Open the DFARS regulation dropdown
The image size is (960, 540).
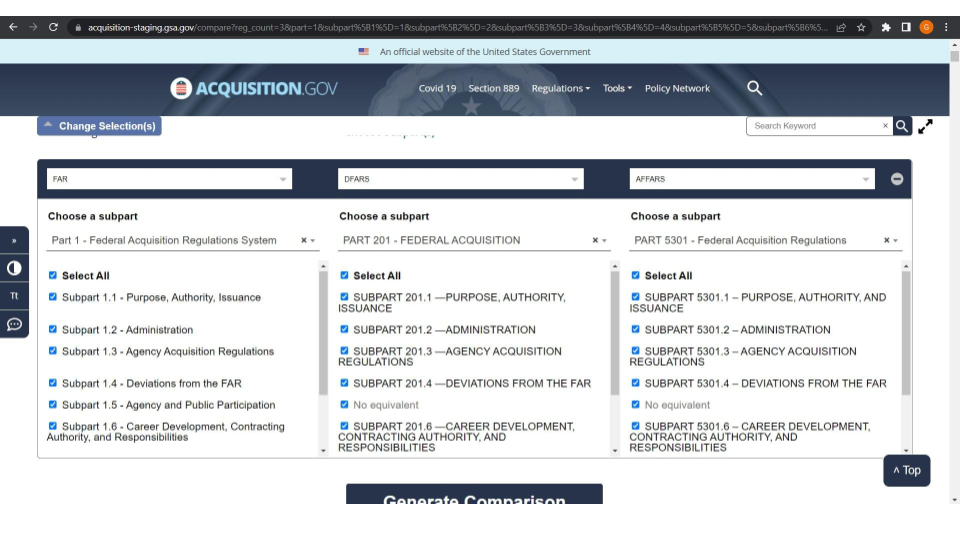pos(460,179)
